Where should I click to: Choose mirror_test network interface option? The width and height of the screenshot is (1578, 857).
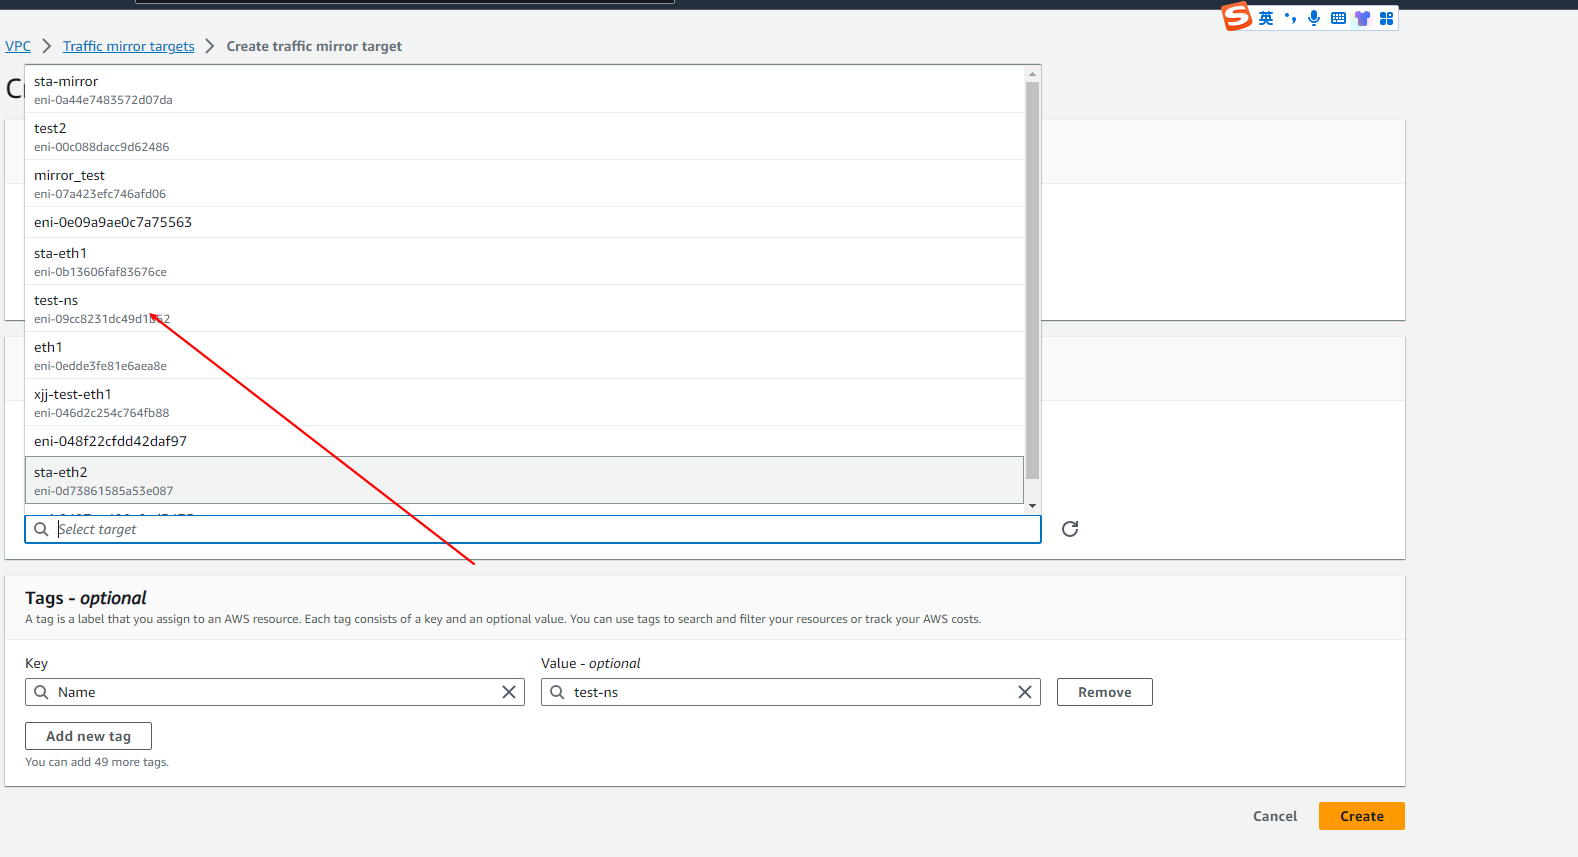524,183
